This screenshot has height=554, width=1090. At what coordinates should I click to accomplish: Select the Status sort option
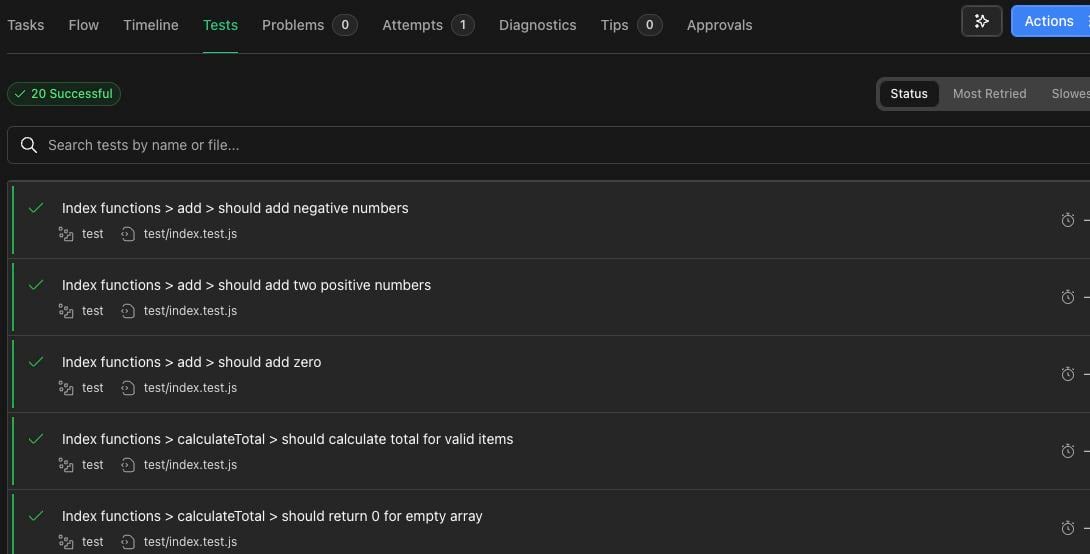909,94
